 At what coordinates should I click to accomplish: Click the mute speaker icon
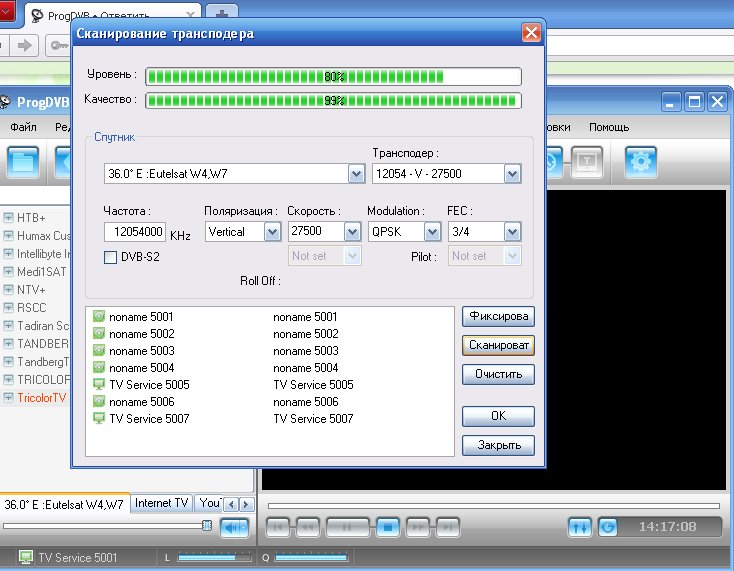click(x=234, y=527)
